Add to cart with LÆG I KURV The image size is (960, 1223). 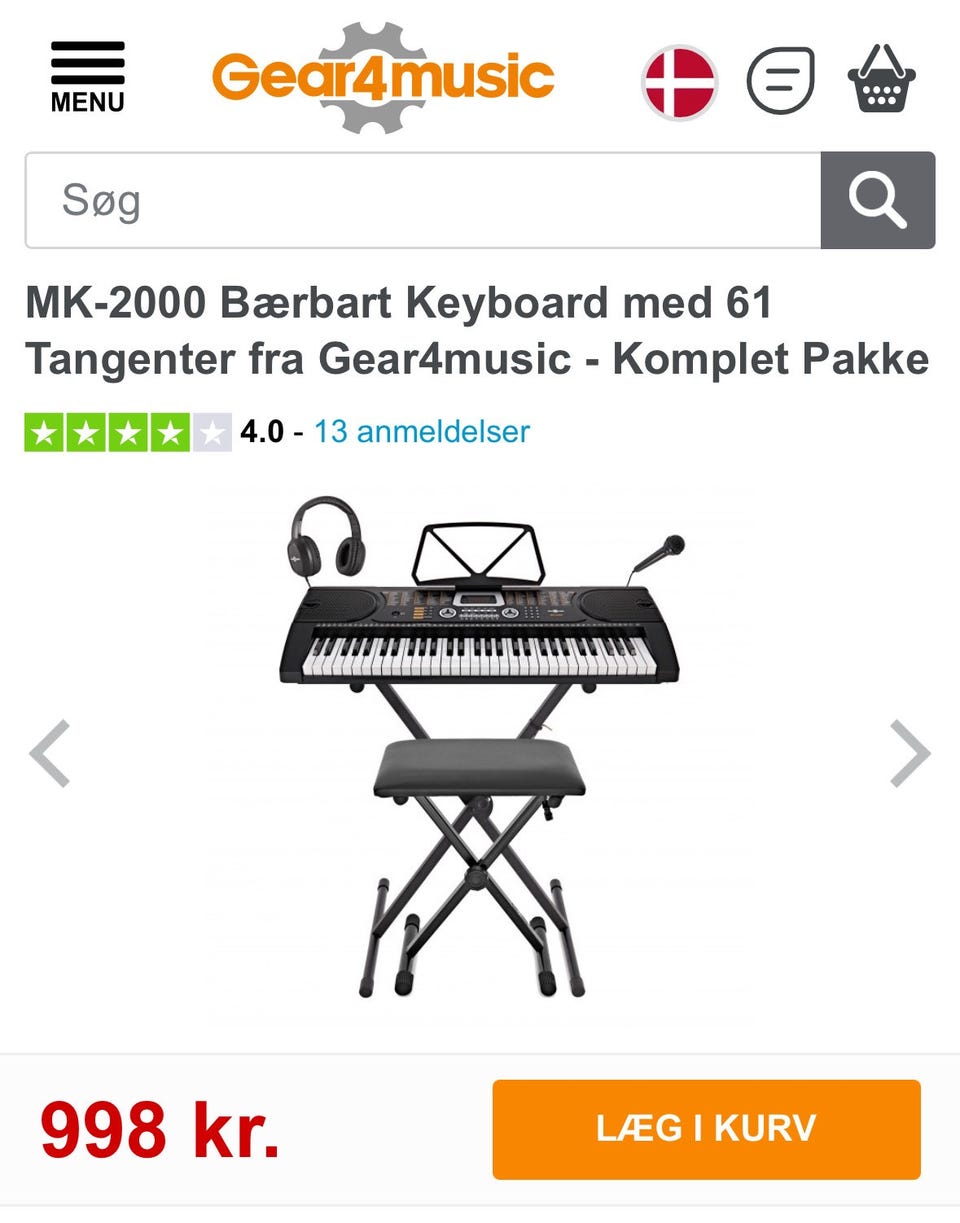point(706,1129)
